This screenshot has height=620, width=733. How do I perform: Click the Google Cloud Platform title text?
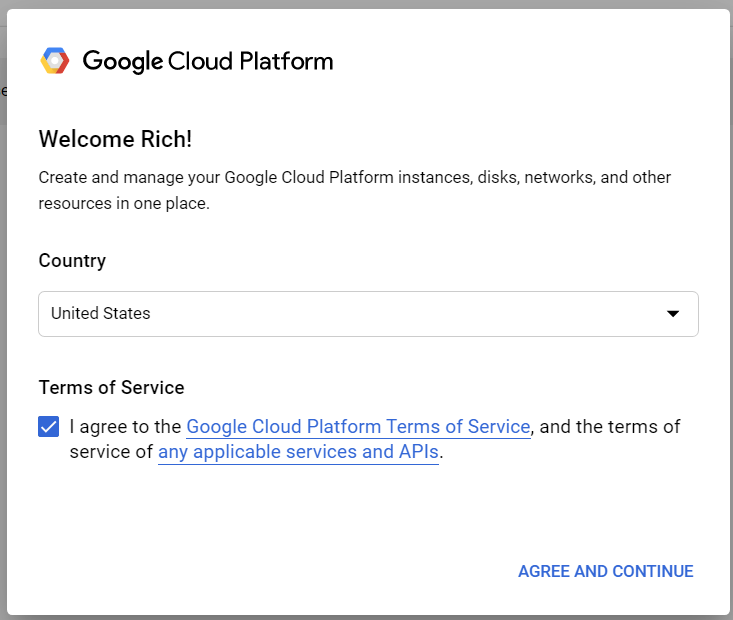(x=208, y=61)
